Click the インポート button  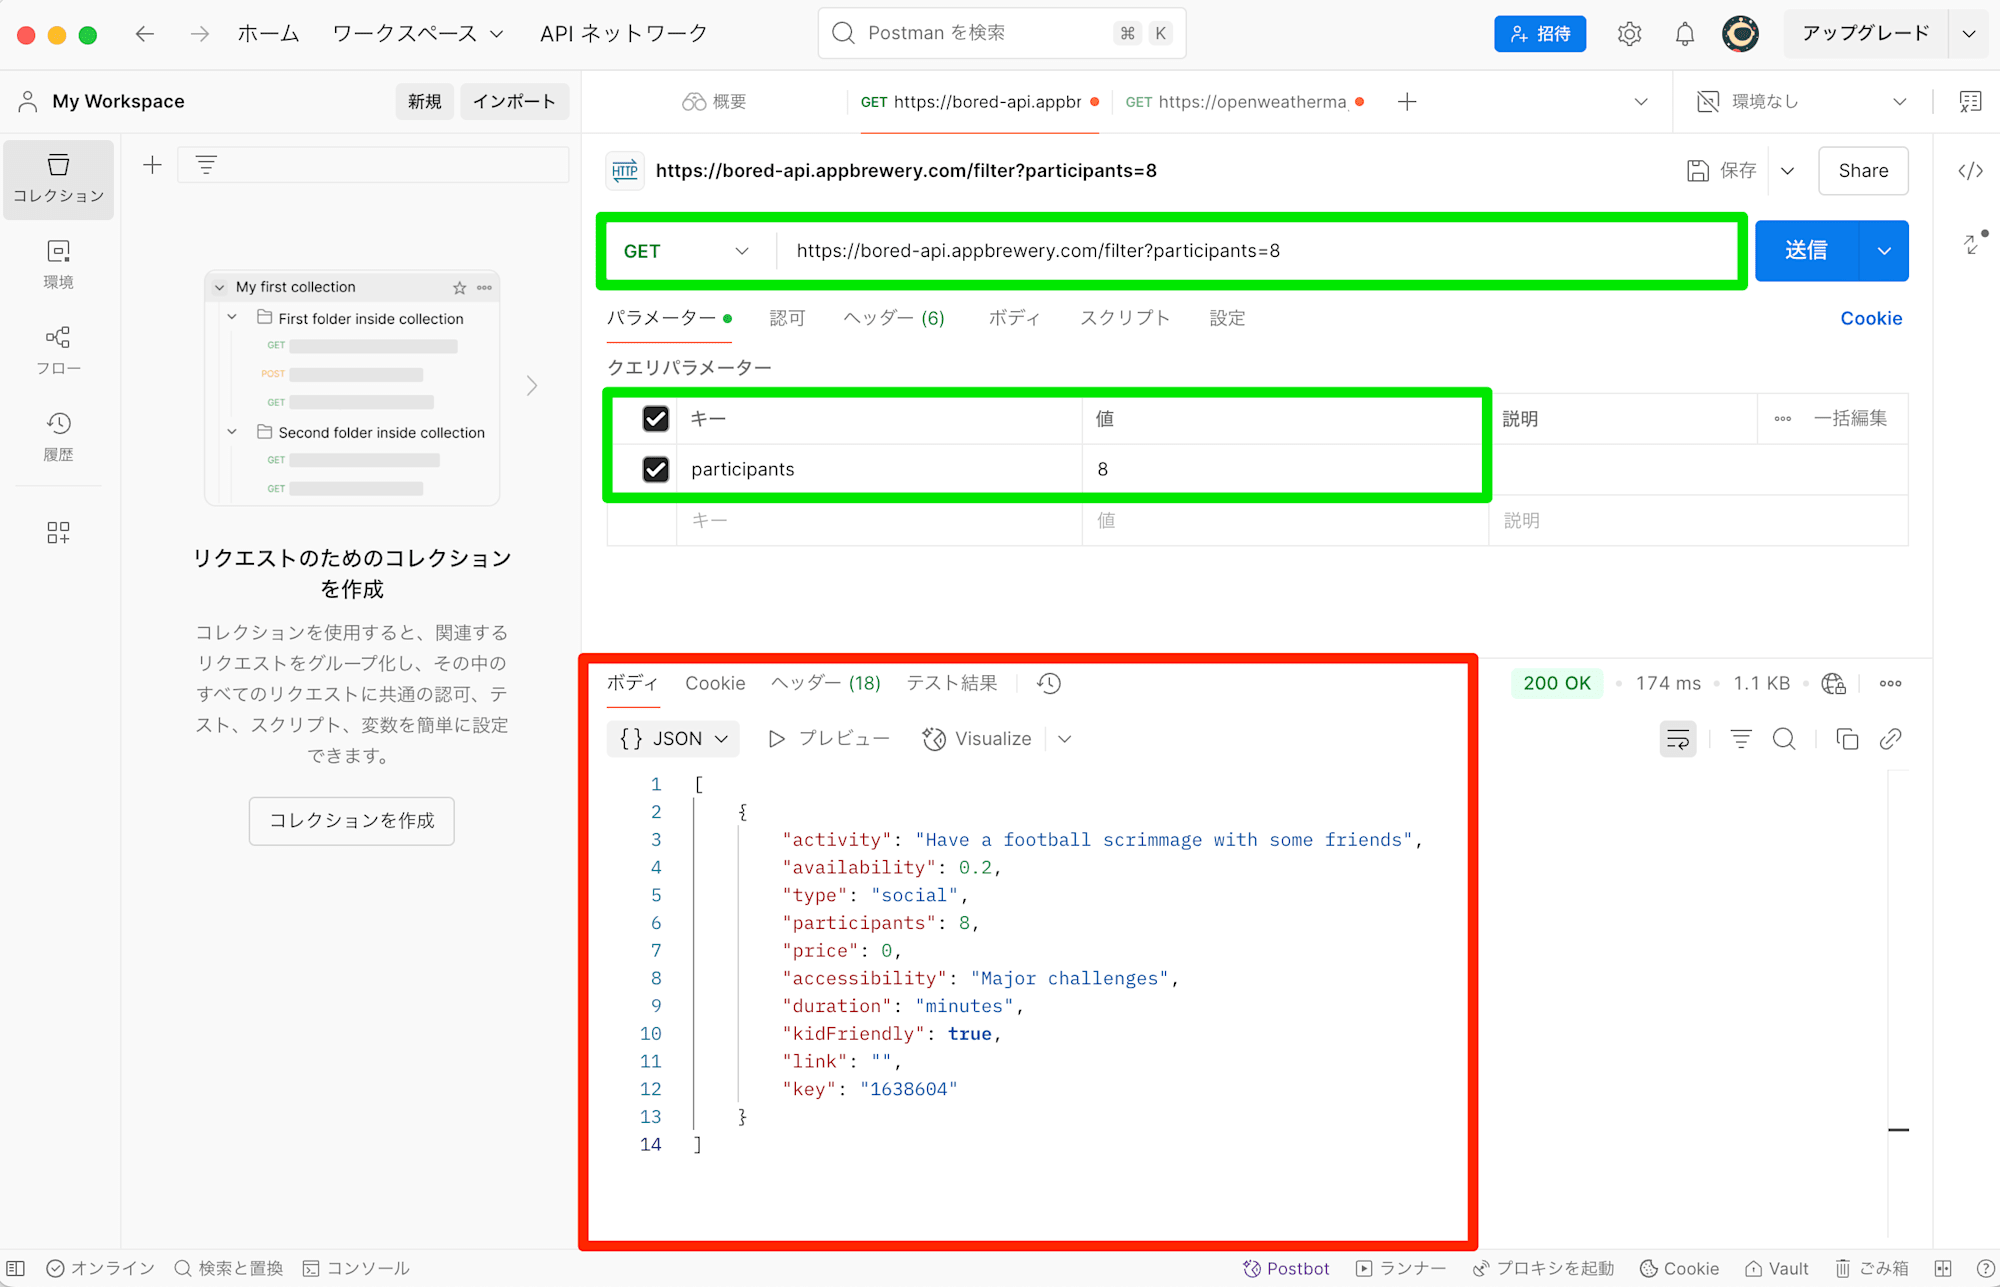click(x=514, y=102)
